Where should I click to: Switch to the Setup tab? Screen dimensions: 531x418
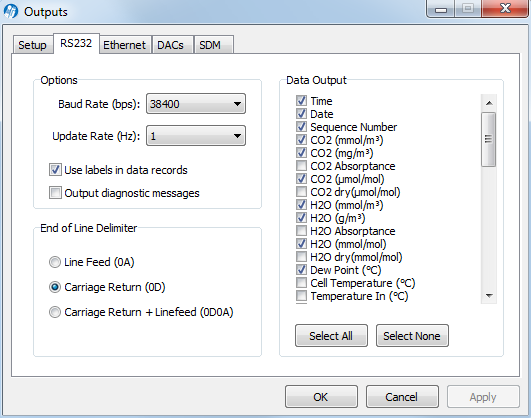(x=33, y=45)
